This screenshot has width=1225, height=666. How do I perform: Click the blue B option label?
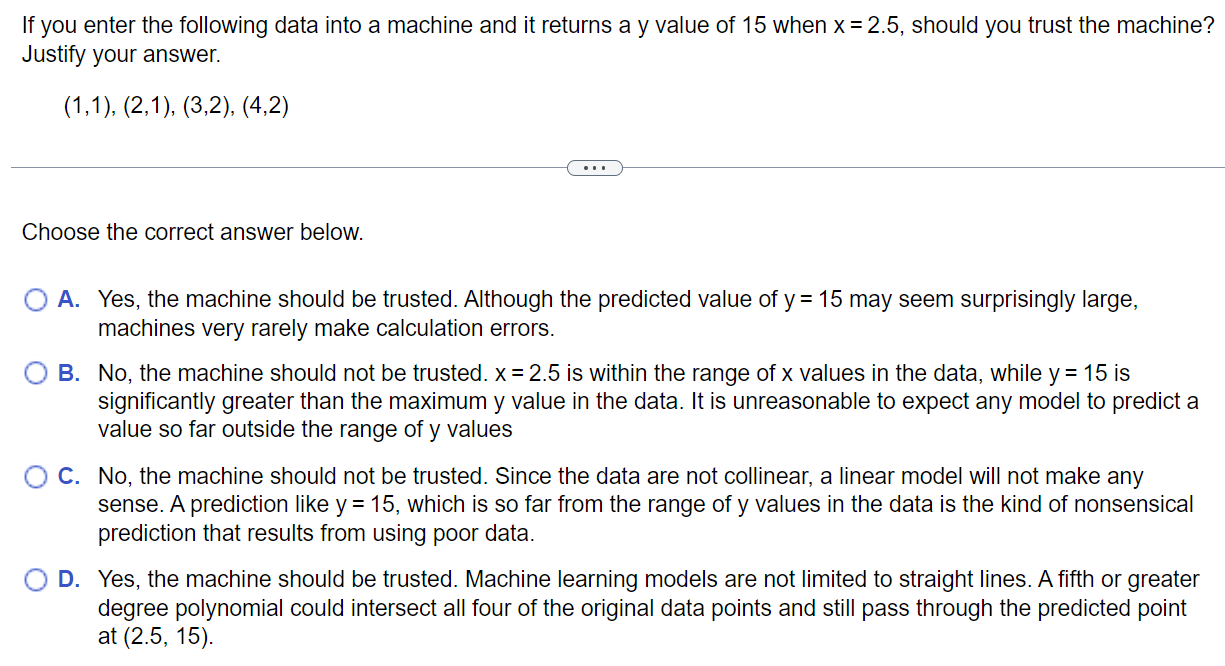coord(66,373)
